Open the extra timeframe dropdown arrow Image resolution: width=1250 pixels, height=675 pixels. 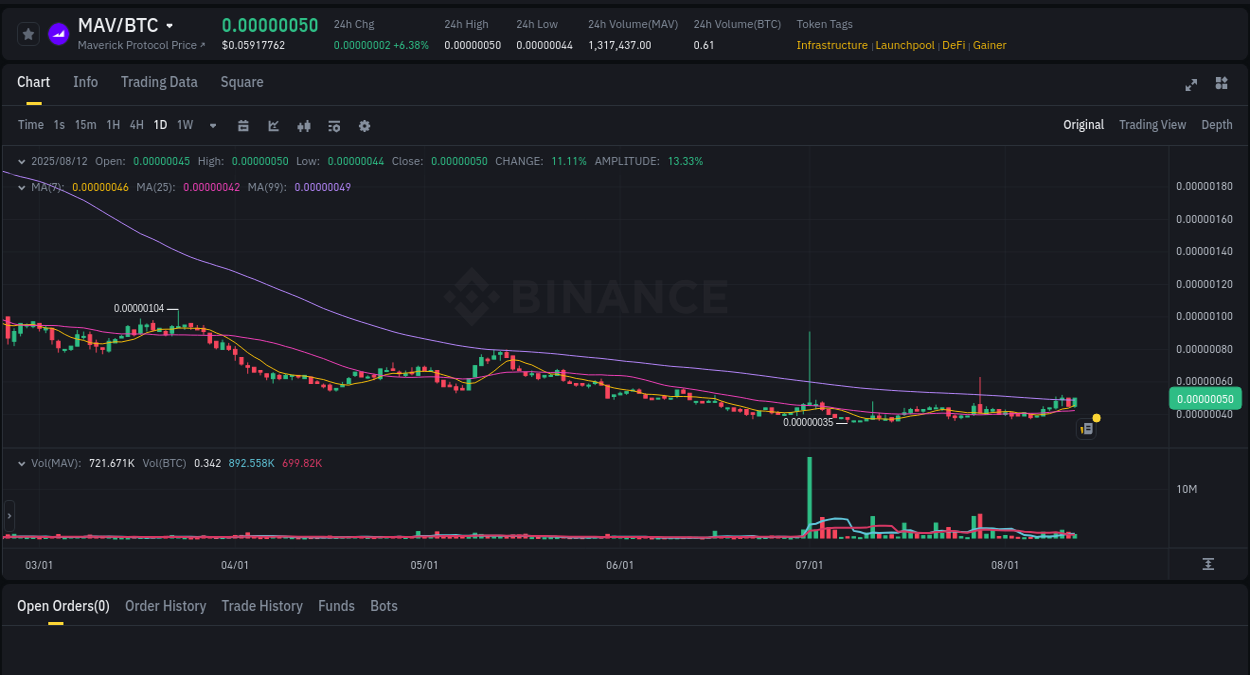click(212, 125)
